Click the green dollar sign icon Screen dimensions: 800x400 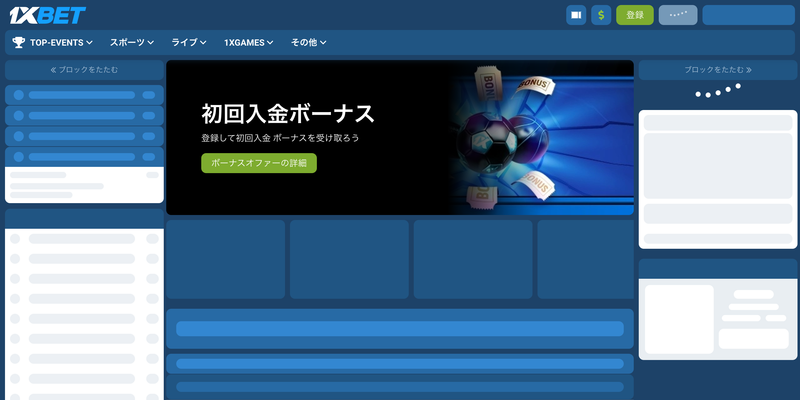[x=601, y=15]
